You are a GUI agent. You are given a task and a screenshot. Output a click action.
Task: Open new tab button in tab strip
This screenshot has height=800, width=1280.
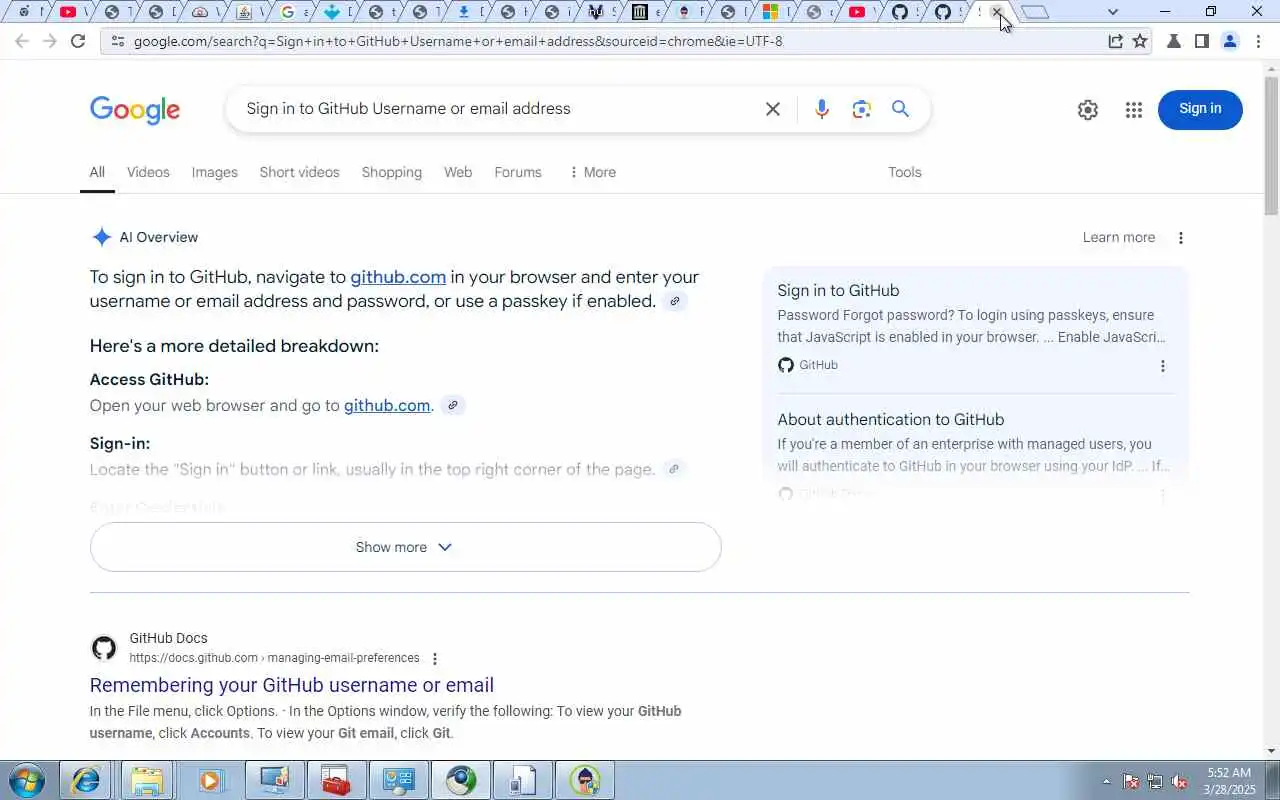pyautogui.click(x=1036, y=12)
